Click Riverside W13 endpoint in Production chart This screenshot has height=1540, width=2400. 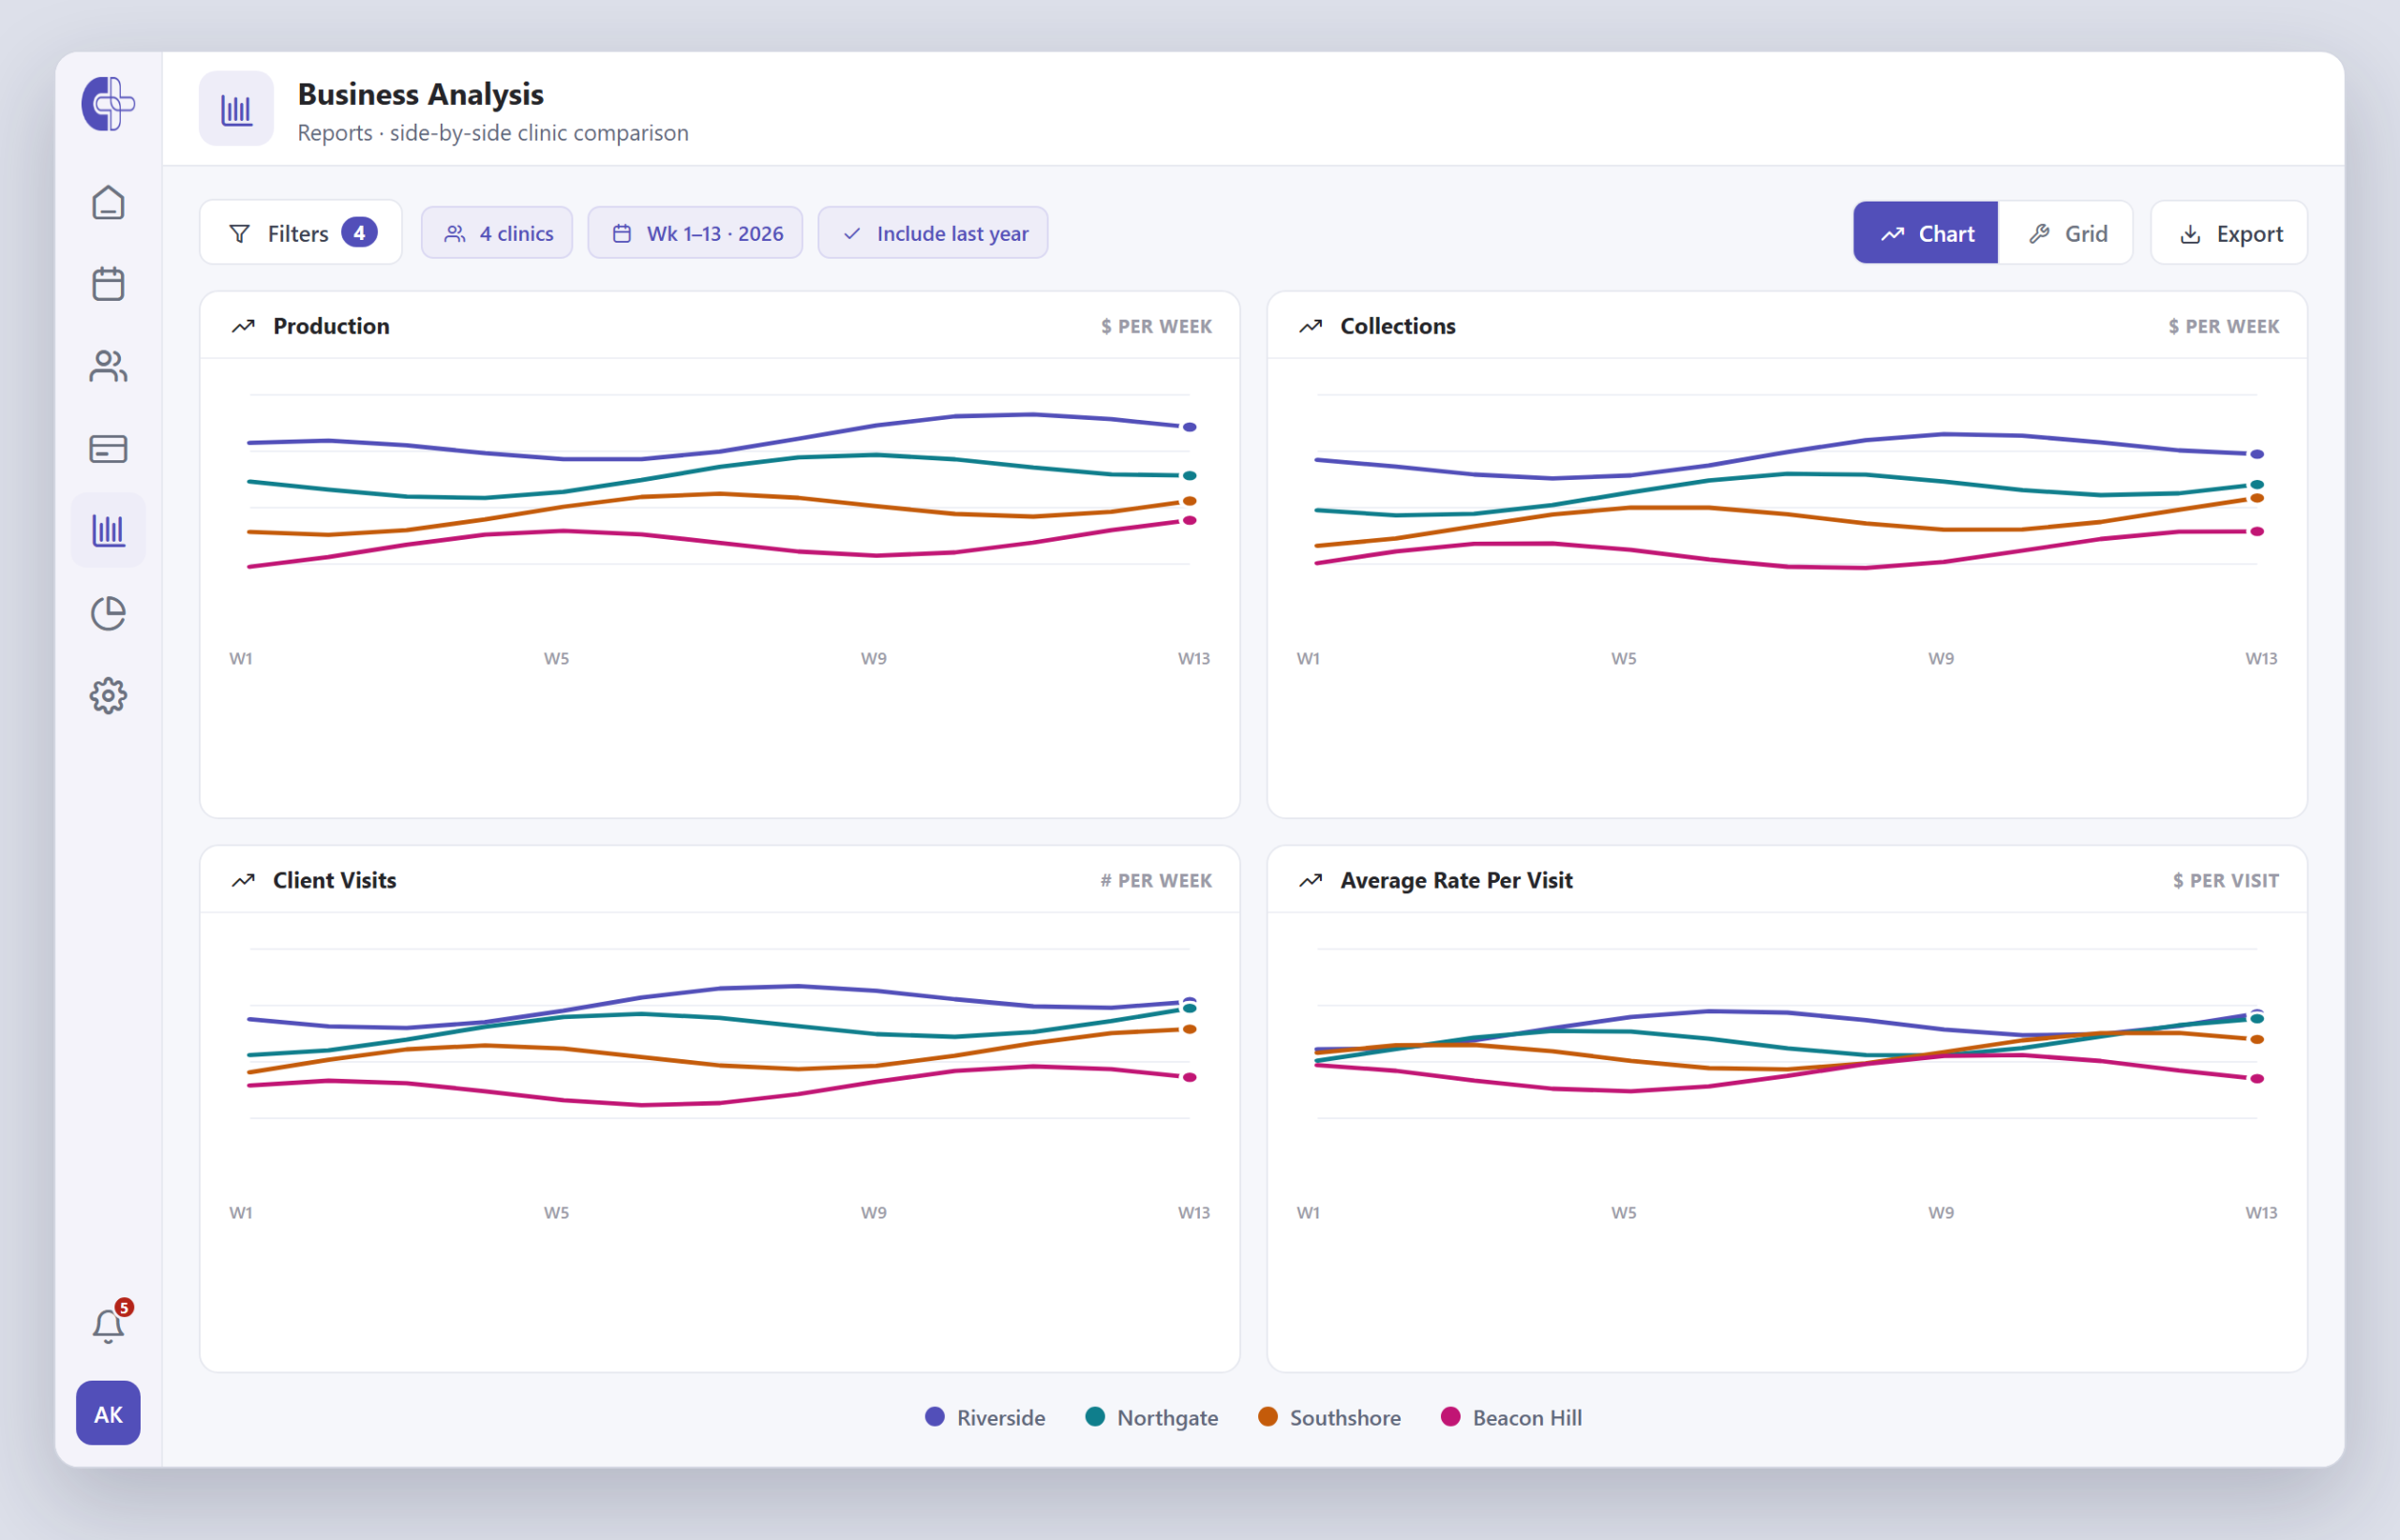click(1190, 427)
